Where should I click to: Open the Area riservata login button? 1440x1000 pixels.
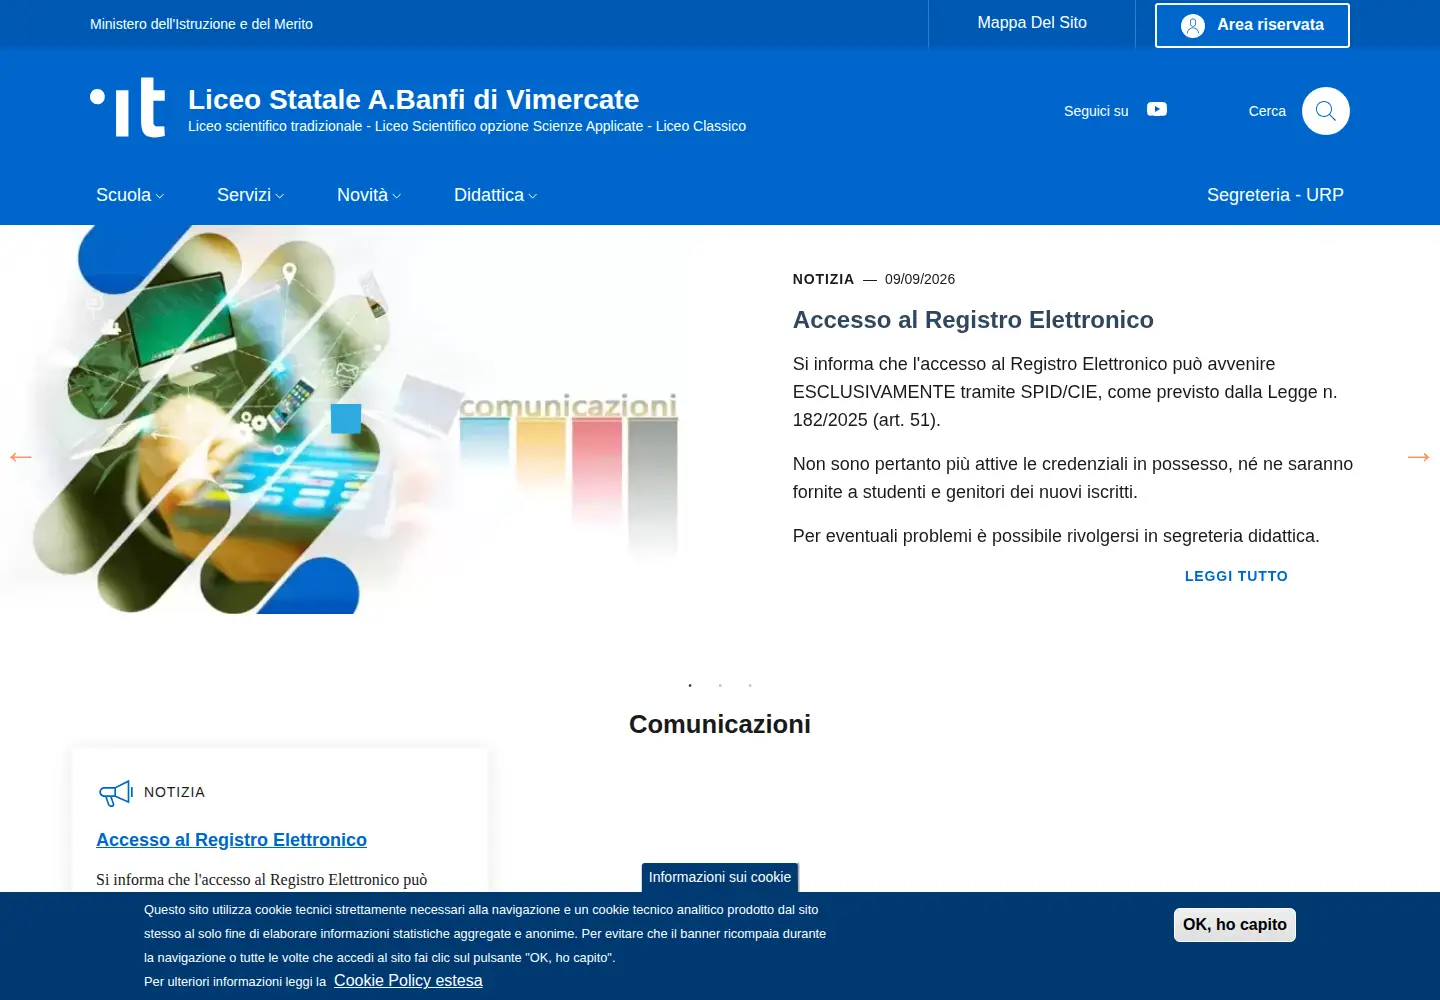1252,26
